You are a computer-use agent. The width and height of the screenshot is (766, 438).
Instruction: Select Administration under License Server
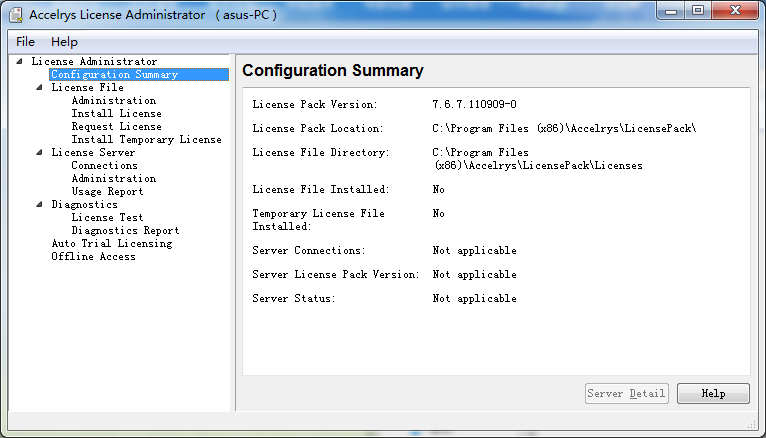pos(113,179)
